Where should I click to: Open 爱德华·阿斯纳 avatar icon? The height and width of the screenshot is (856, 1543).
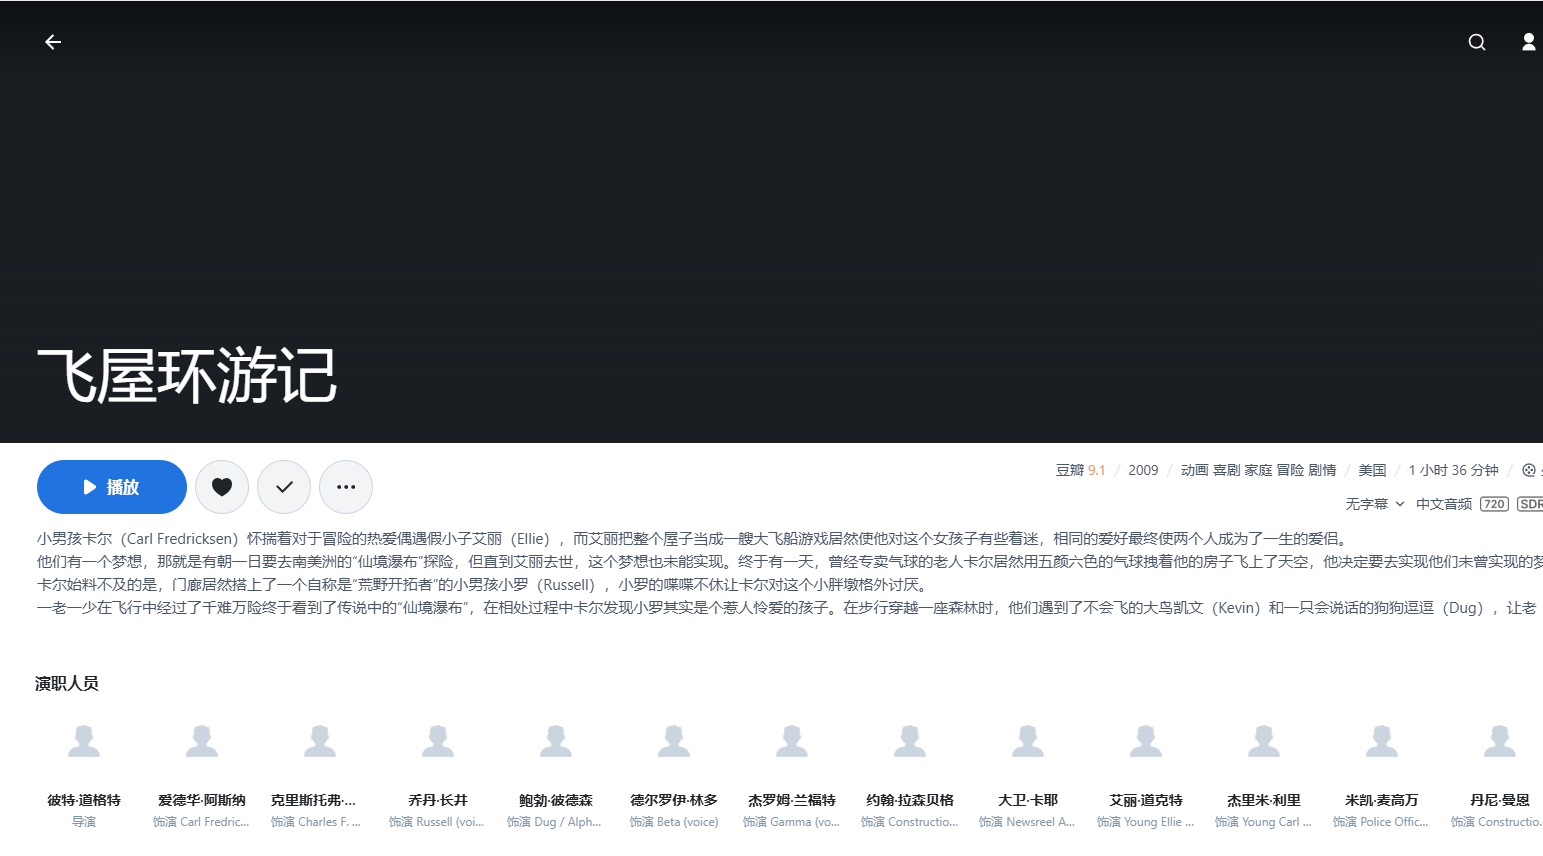point(202,741)
